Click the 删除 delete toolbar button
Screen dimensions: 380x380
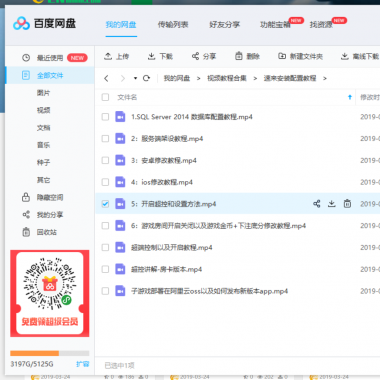[x=247, y=56]
